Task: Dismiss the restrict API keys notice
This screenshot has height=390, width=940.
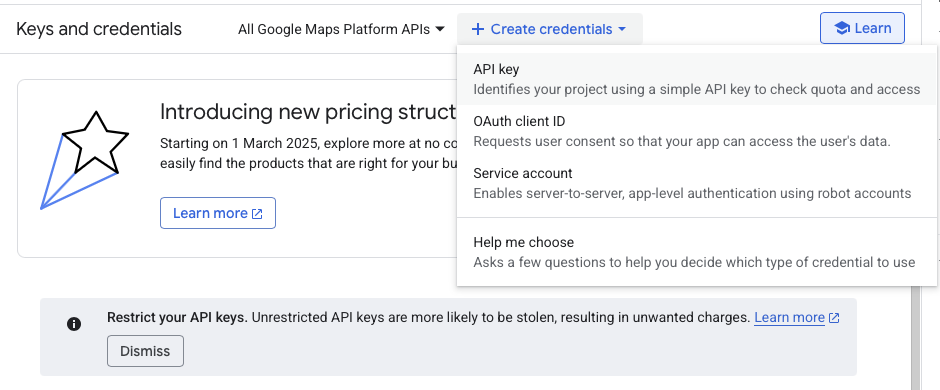Action: (x=145, y=351)
